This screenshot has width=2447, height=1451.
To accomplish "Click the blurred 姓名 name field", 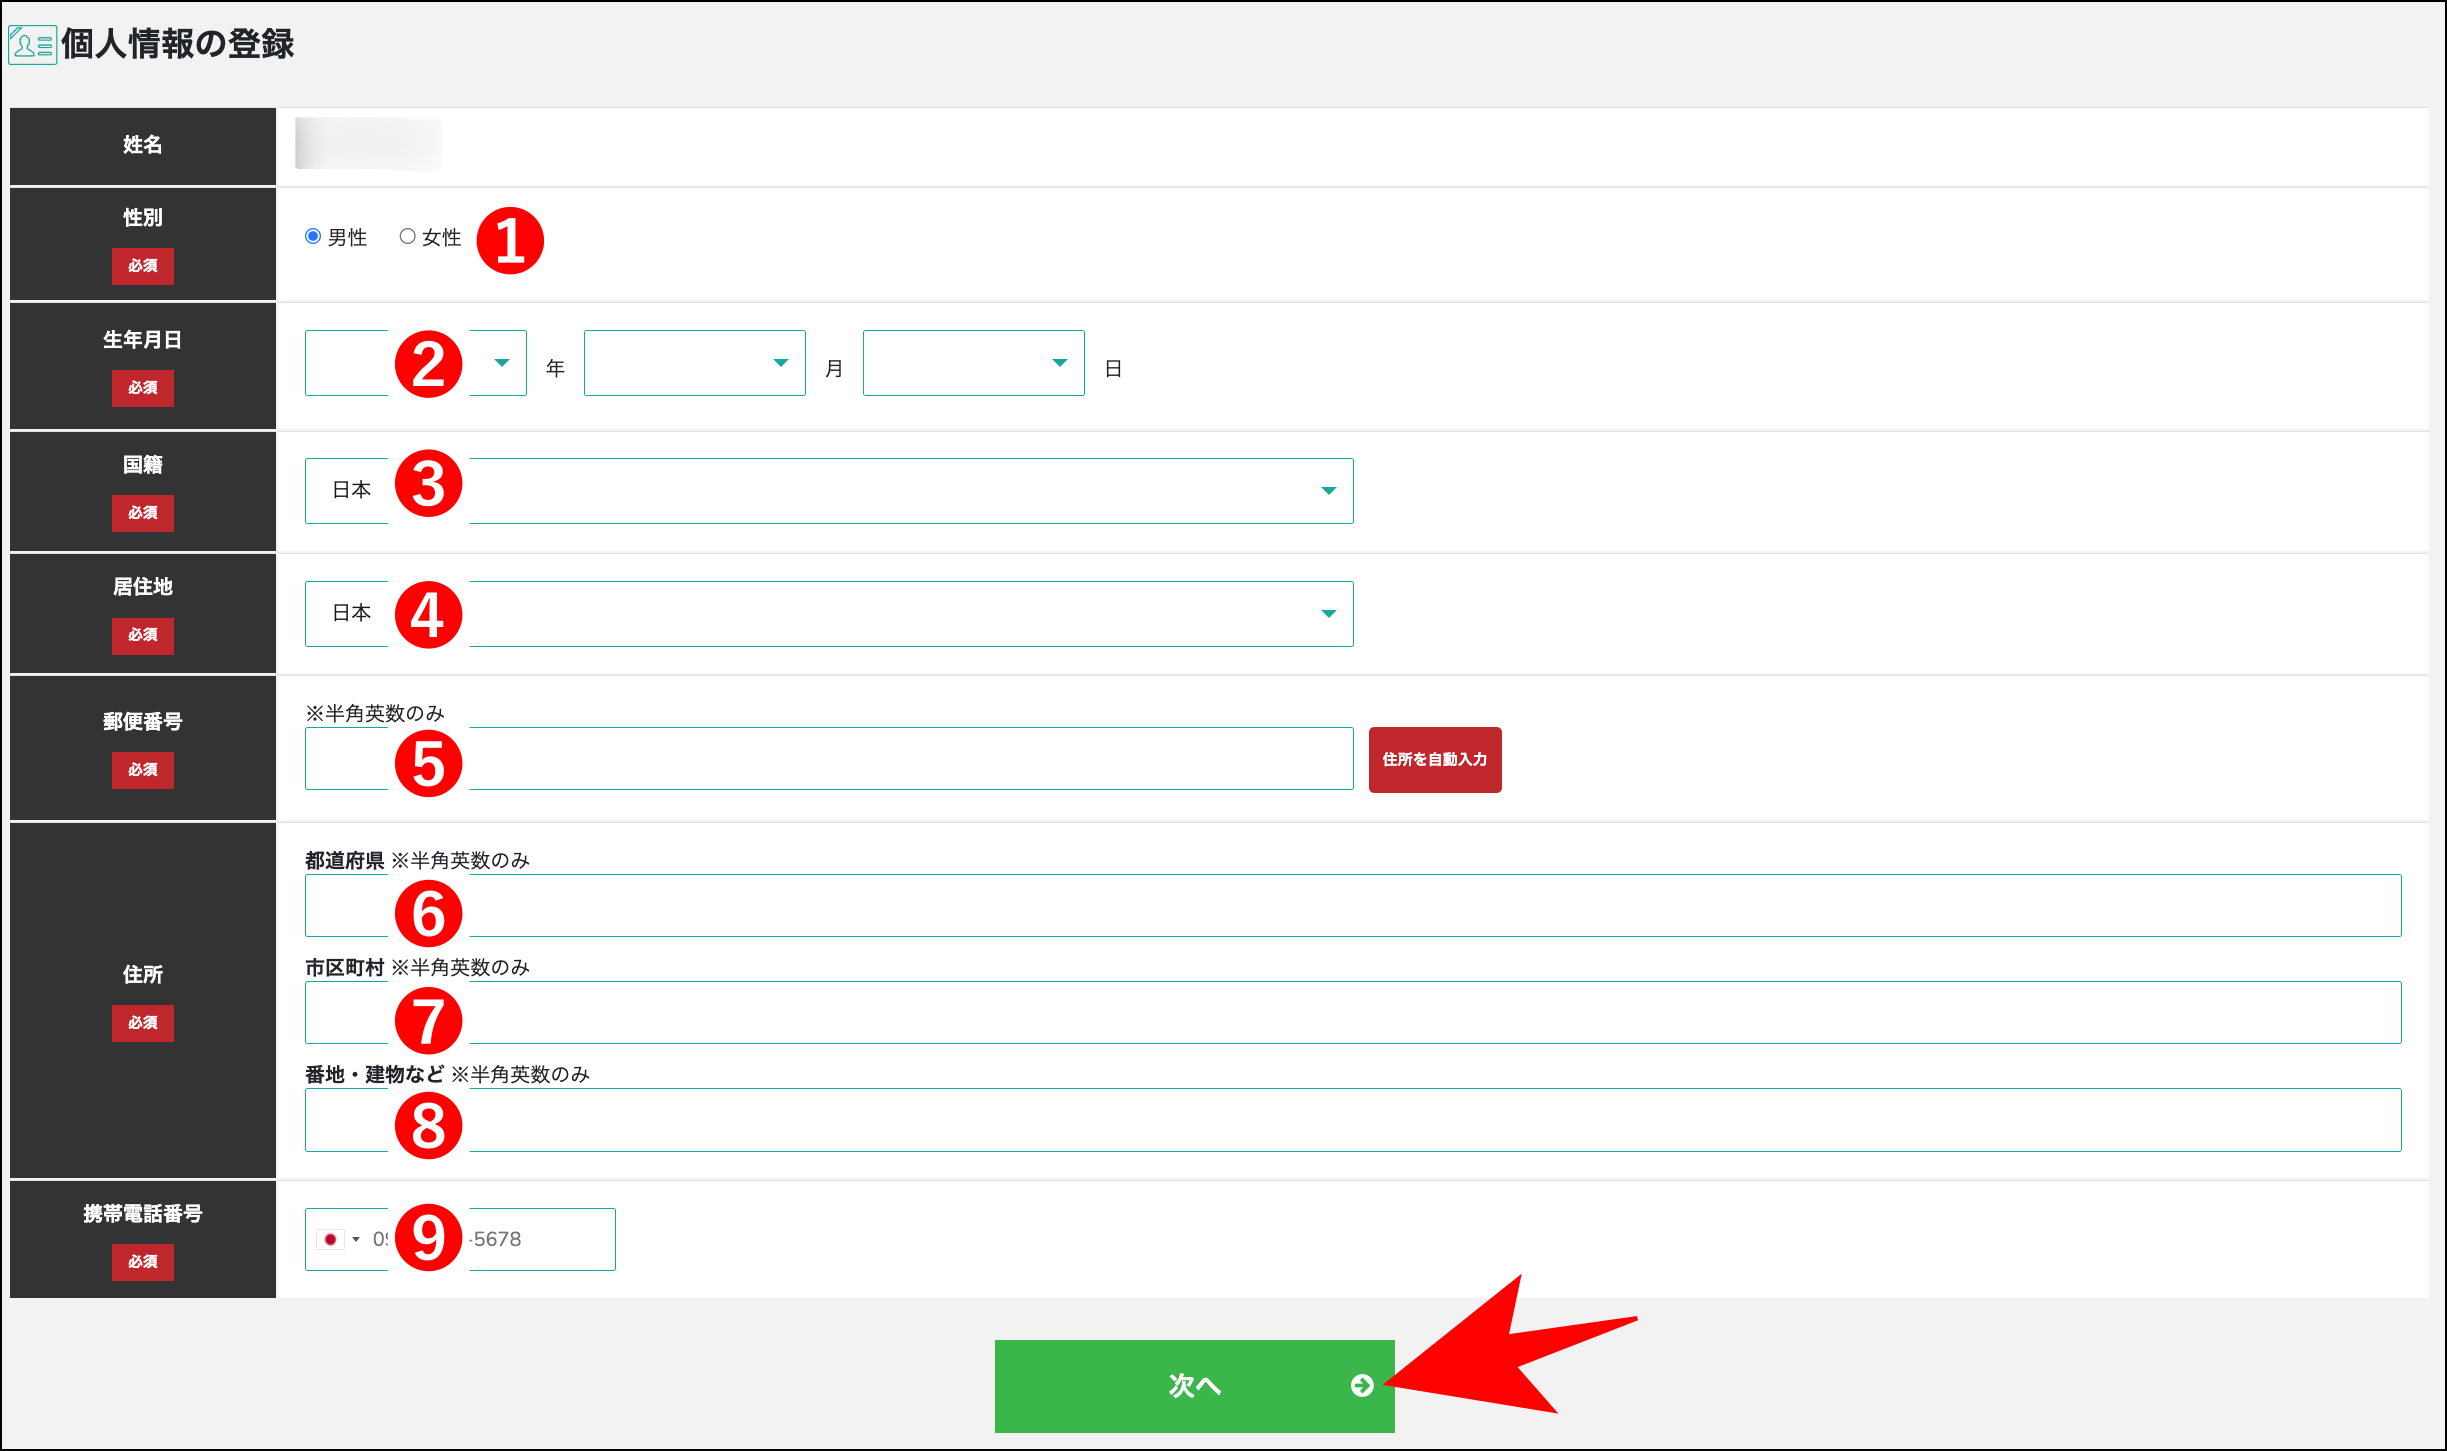I will [368, 144].
